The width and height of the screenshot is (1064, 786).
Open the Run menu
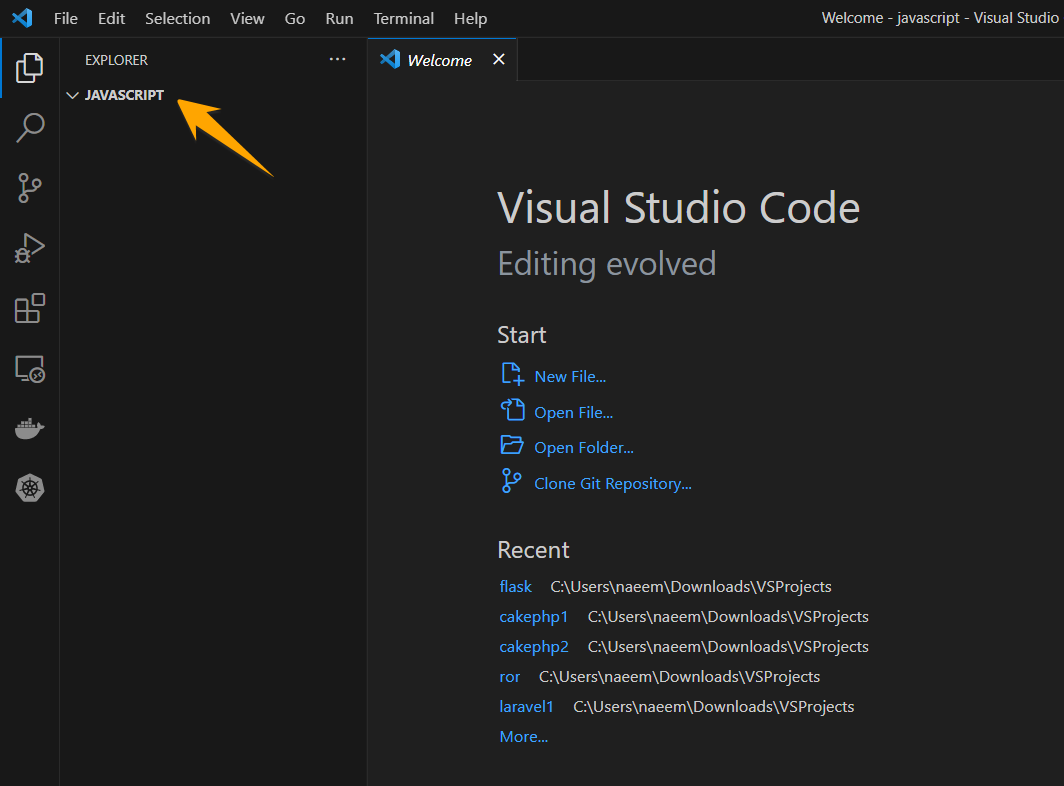(339, 18)
